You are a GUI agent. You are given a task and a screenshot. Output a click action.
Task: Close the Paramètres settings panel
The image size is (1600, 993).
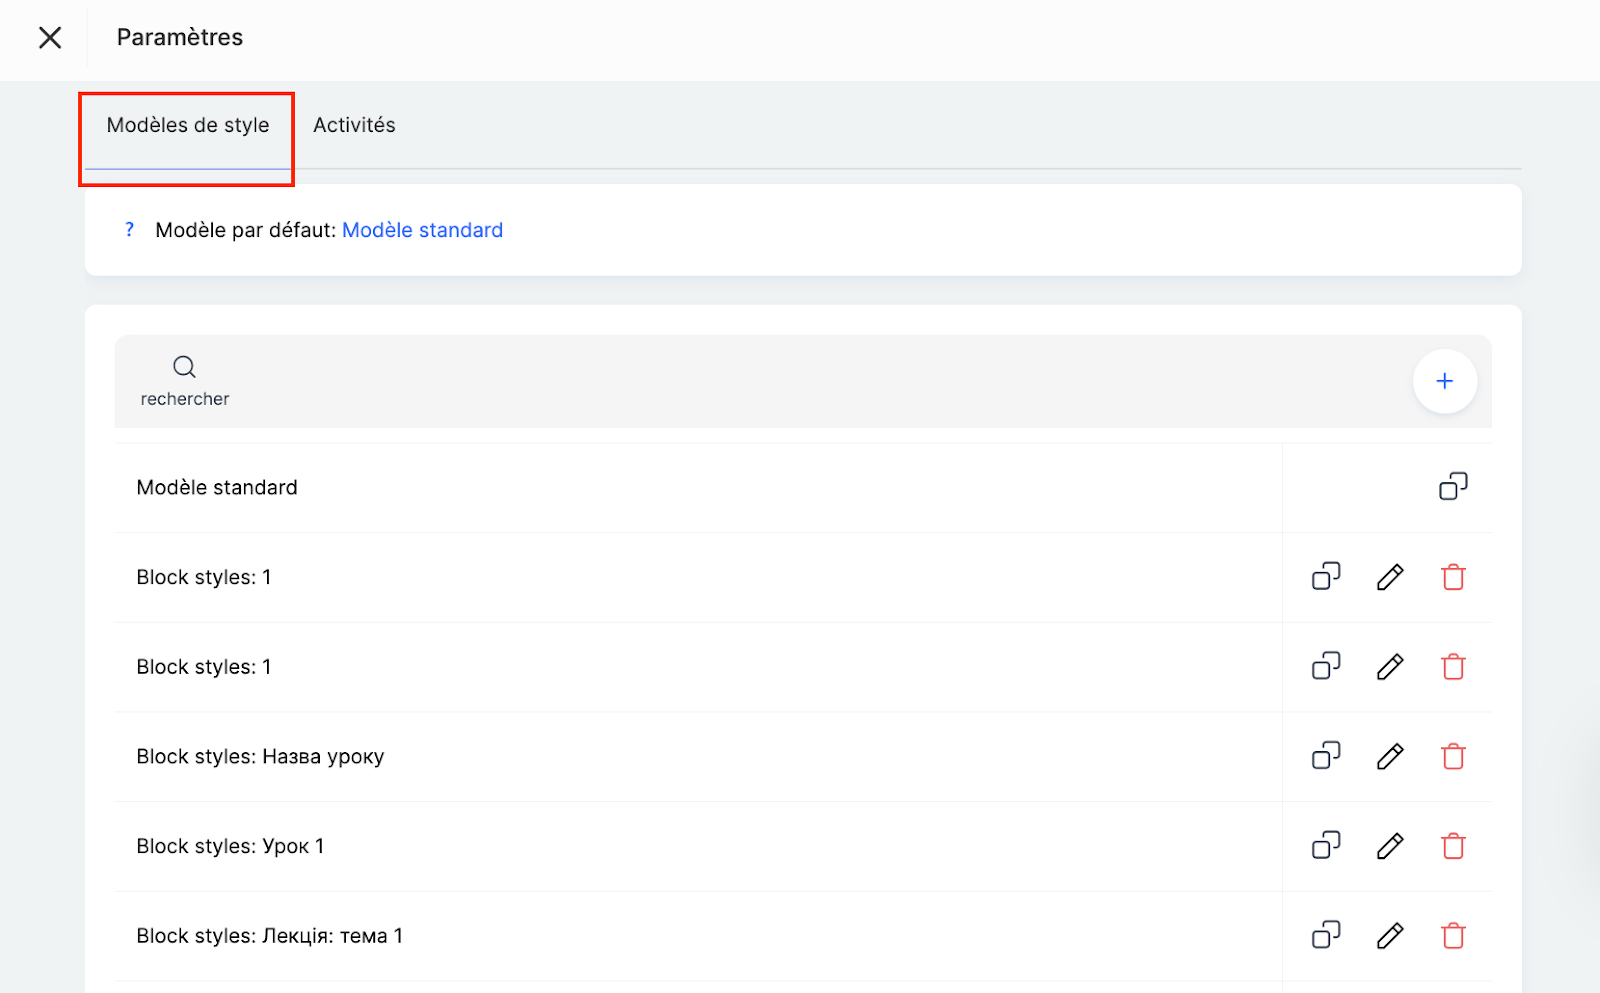point(50,38)
